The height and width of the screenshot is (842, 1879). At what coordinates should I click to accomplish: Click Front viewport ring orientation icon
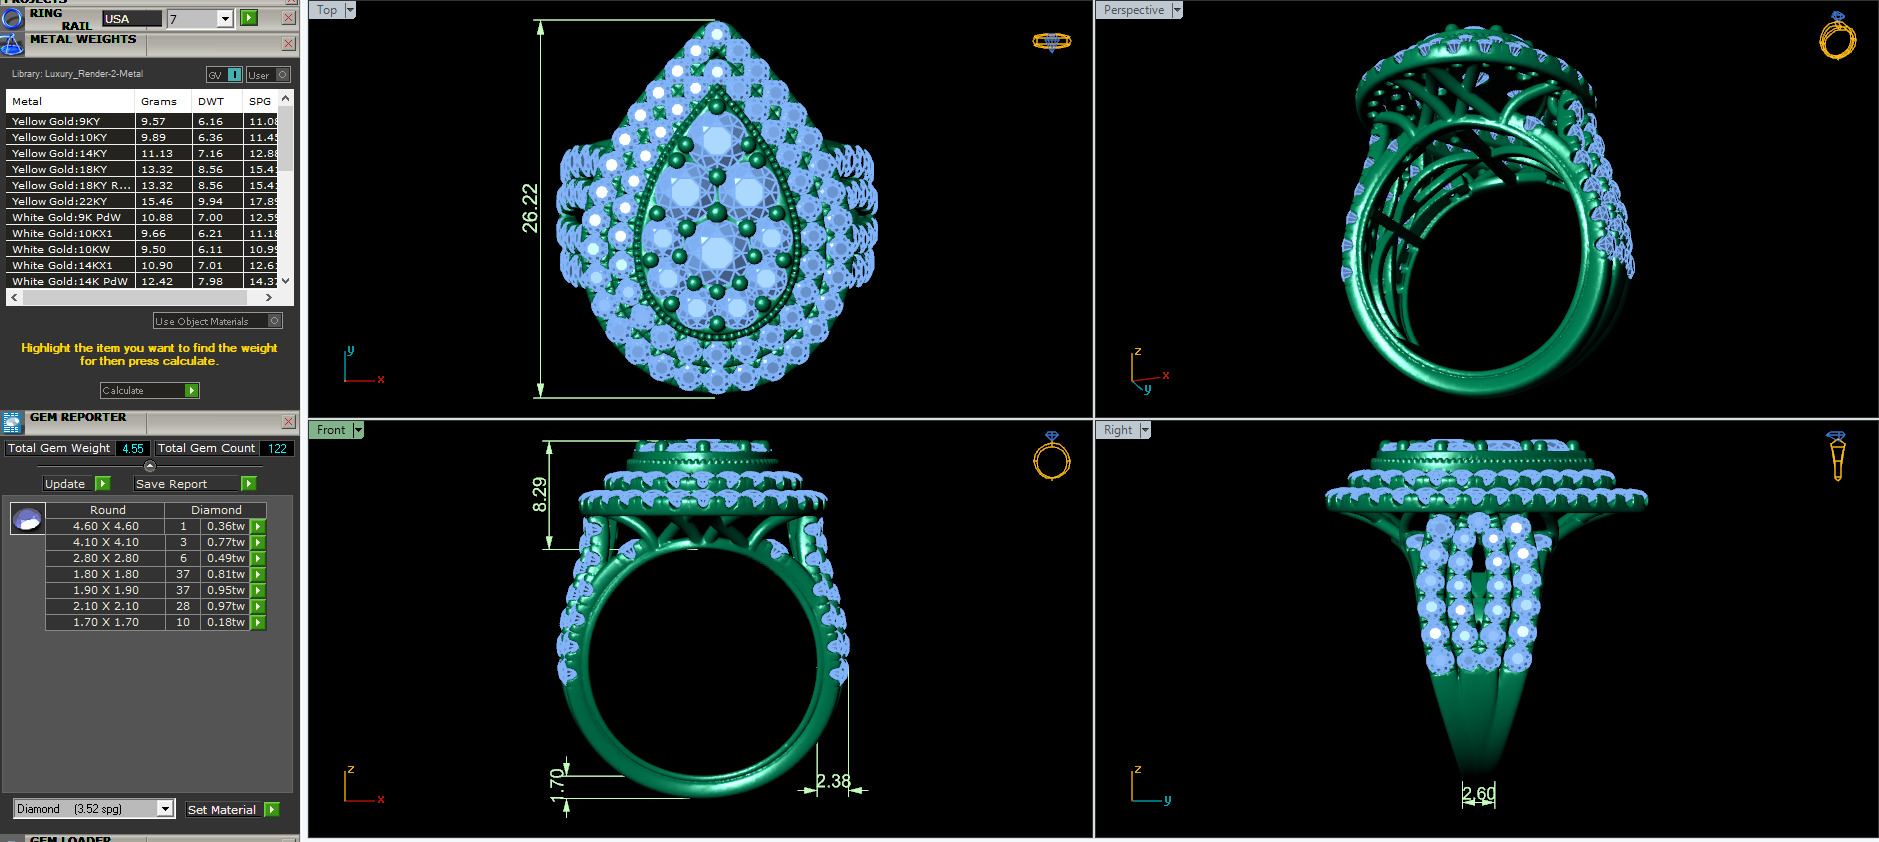click(1052, 456)
